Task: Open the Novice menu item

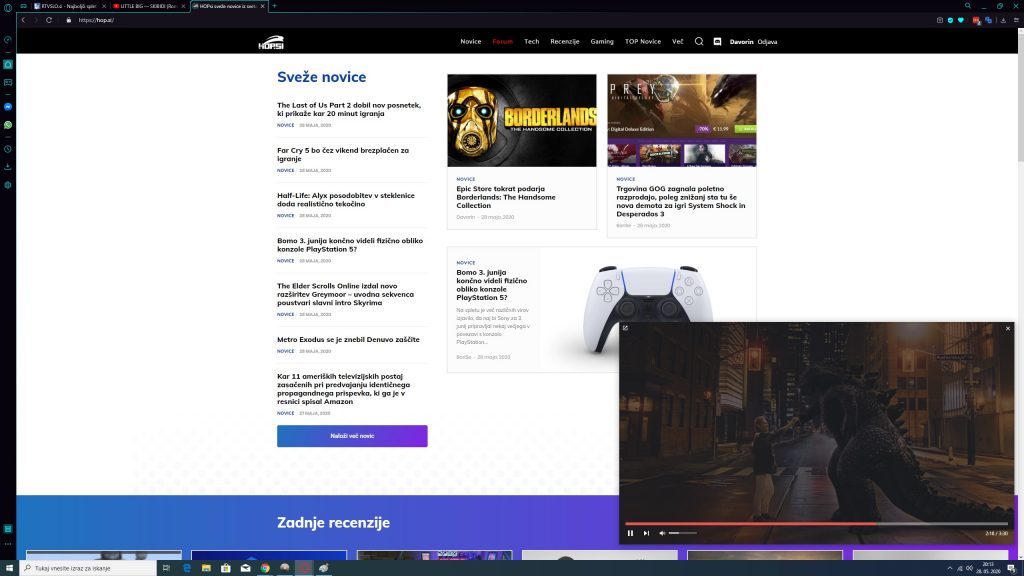Action: pyautogui.click(x=470, y=41)
